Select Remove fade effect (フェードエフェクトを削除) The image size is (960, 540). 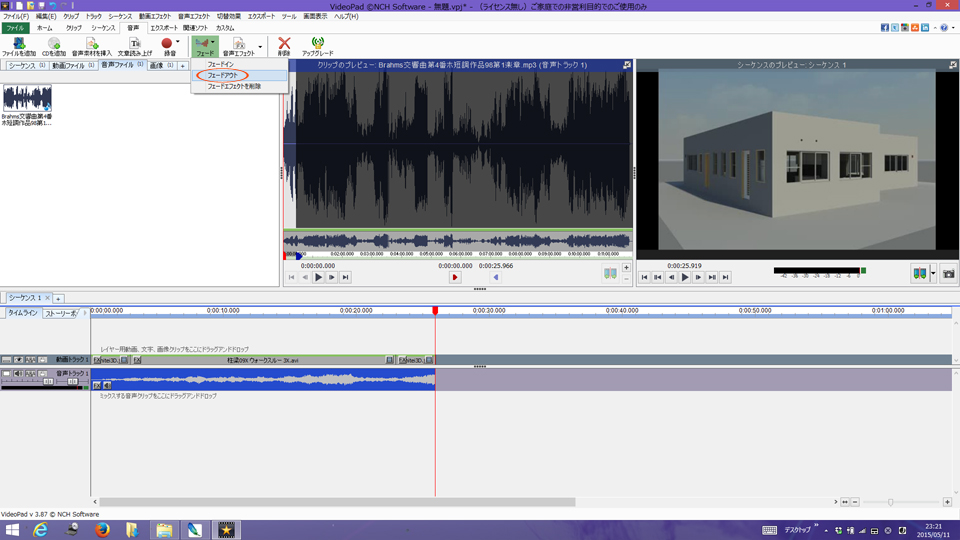239,86
